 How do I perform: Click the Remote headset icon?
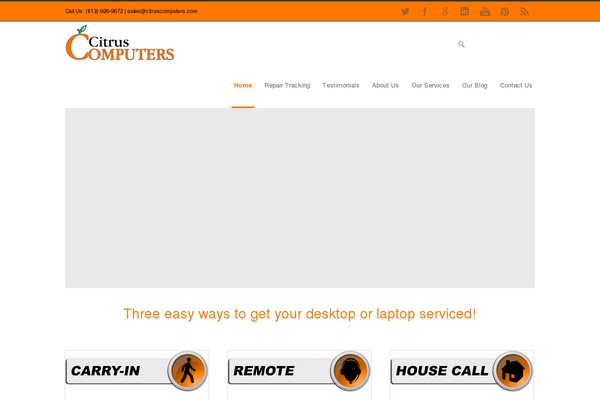350,371
